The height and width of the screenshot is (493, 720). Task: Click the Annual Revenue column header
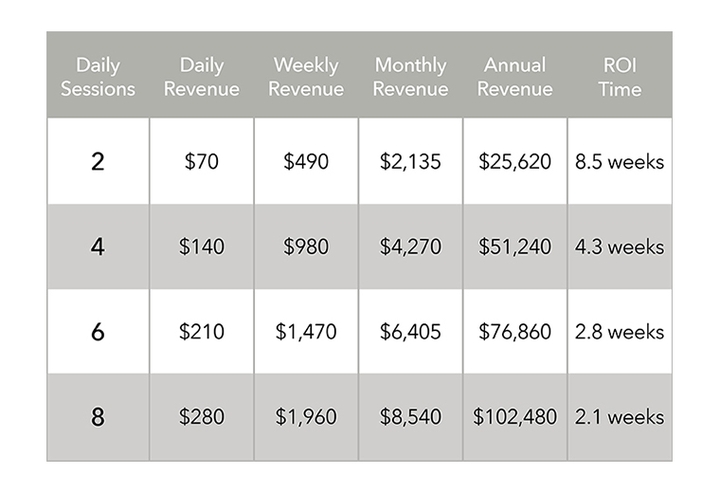click(x=515, y=75)
